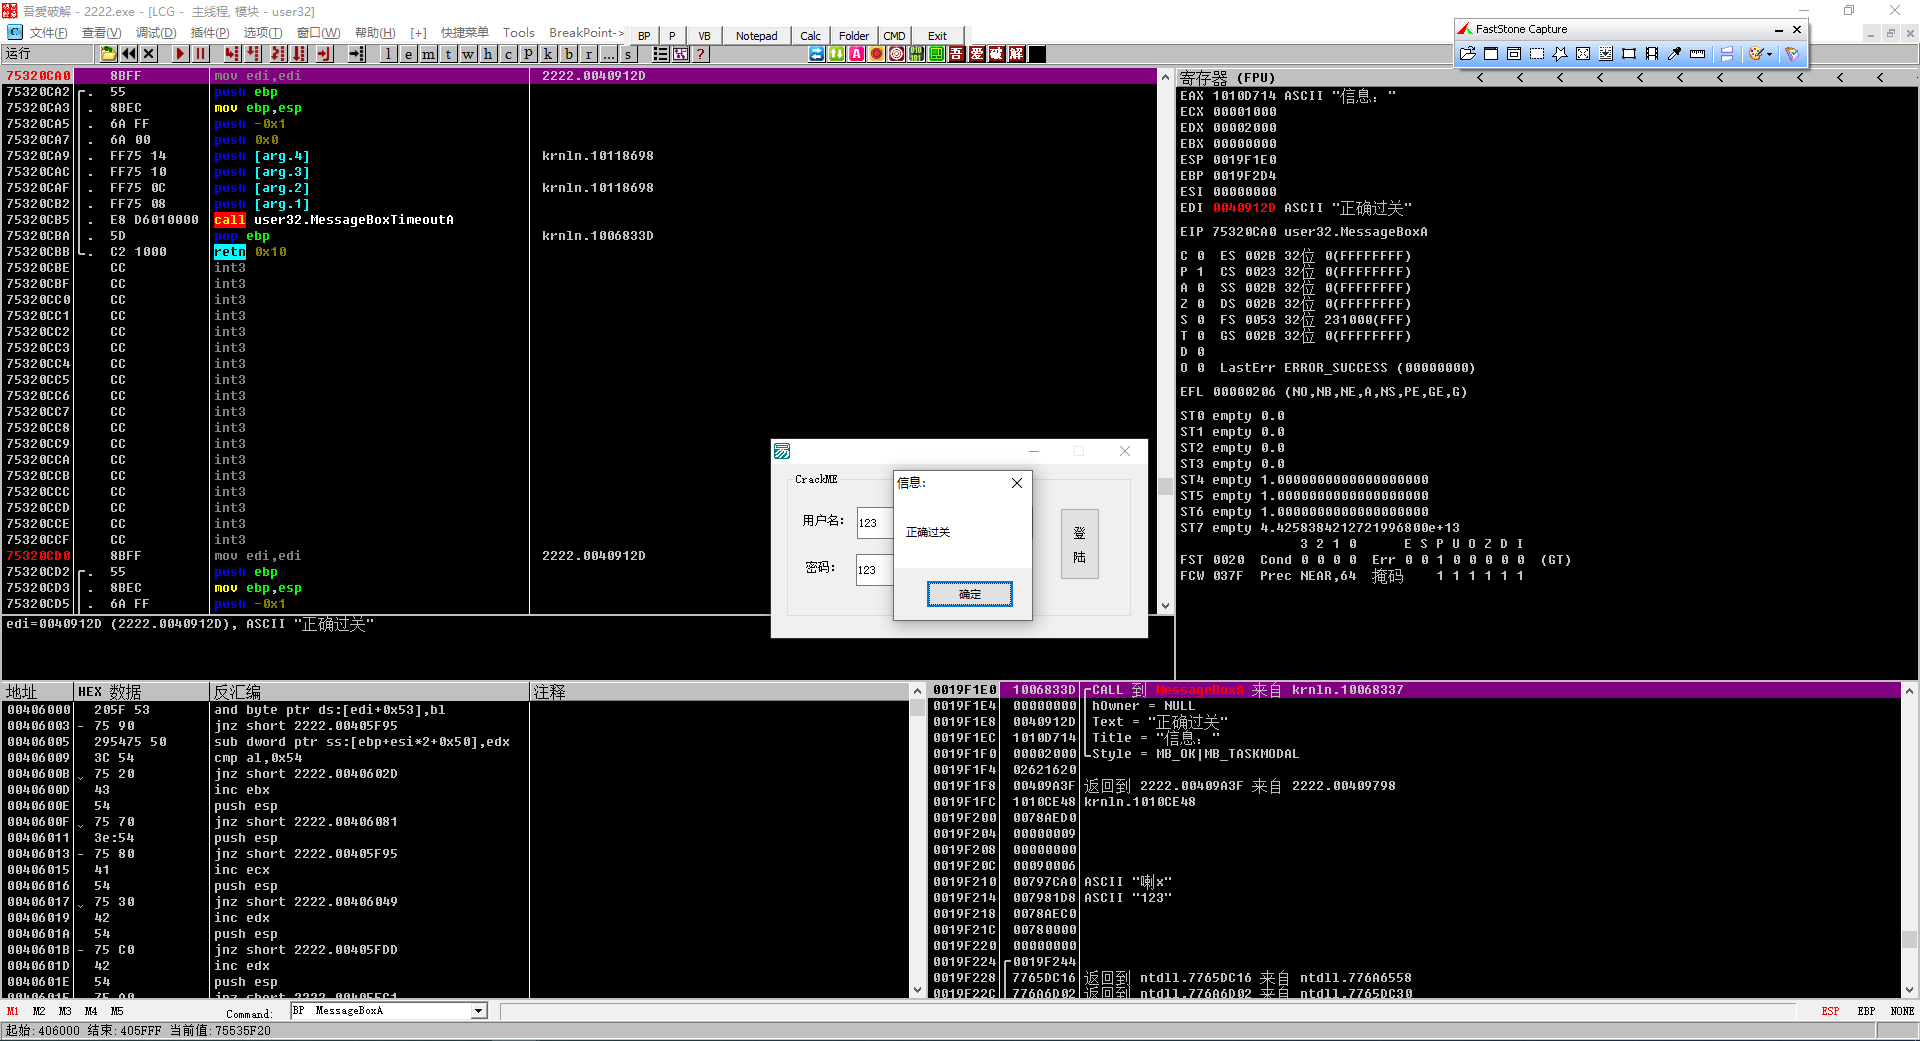Click the 确定 button in message box
Screen dimensions: 1920x1041
click(970, 594)
